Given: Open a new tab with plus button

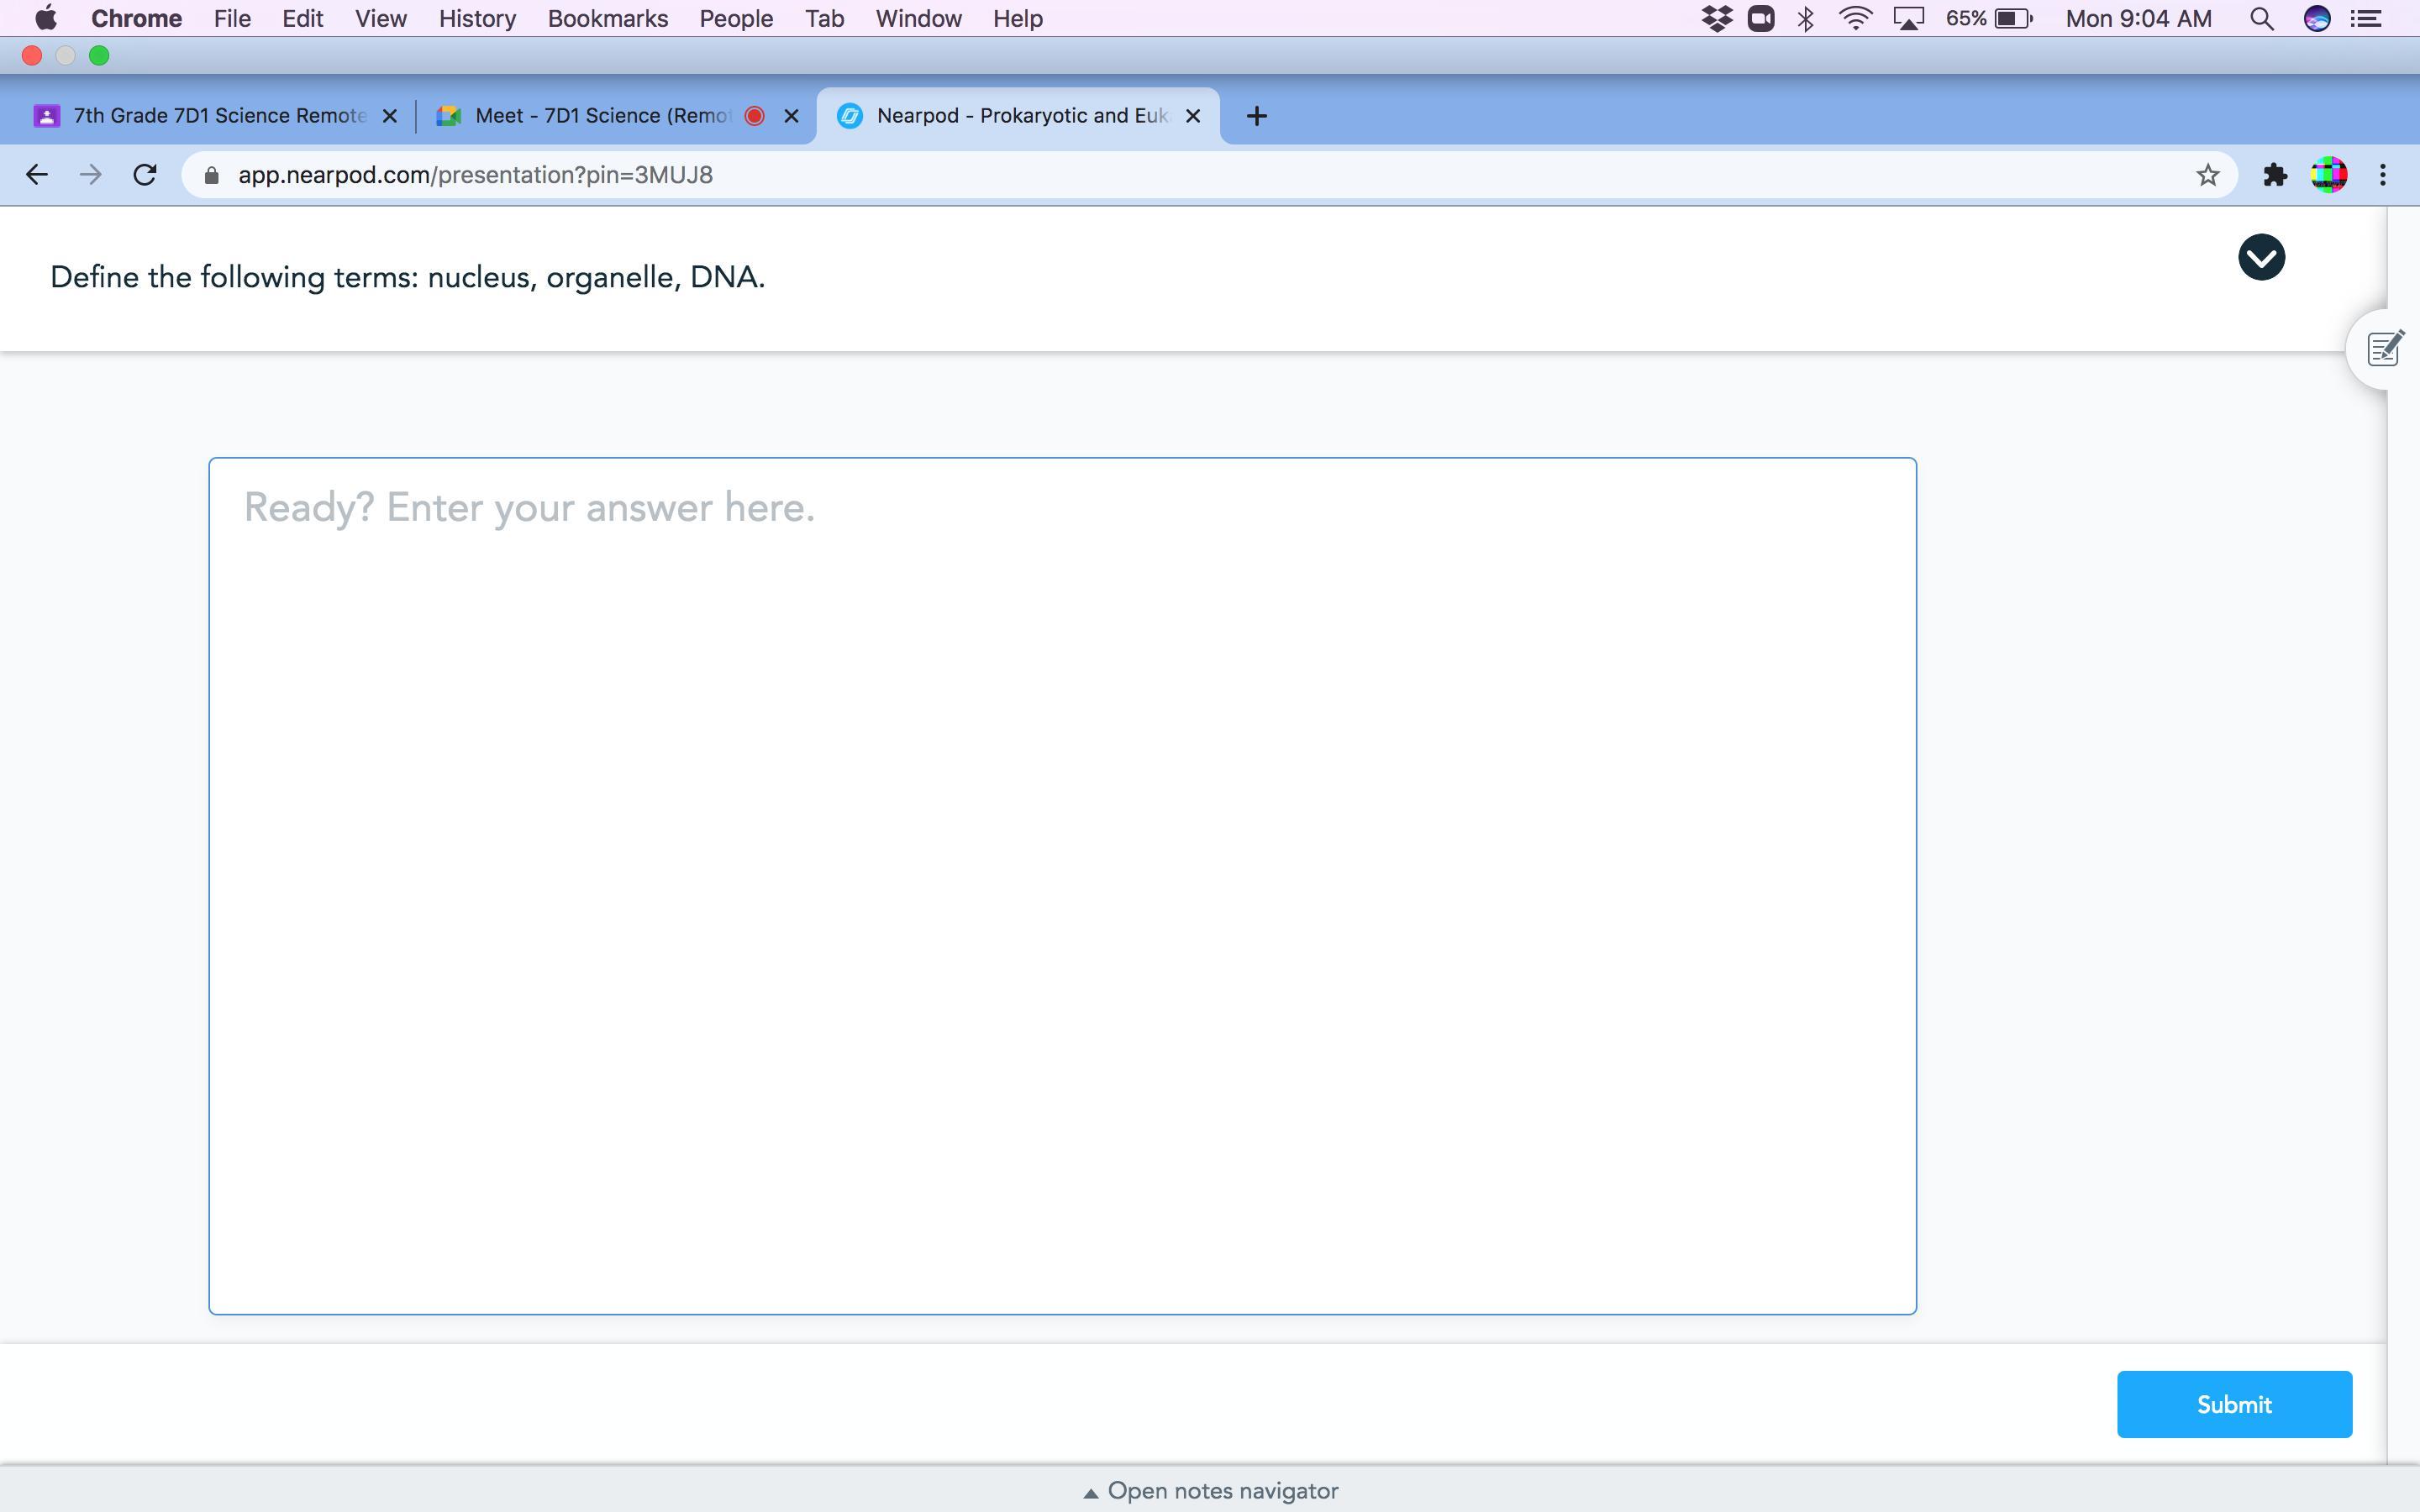Looking at the screenshot, I should 1257,116.
